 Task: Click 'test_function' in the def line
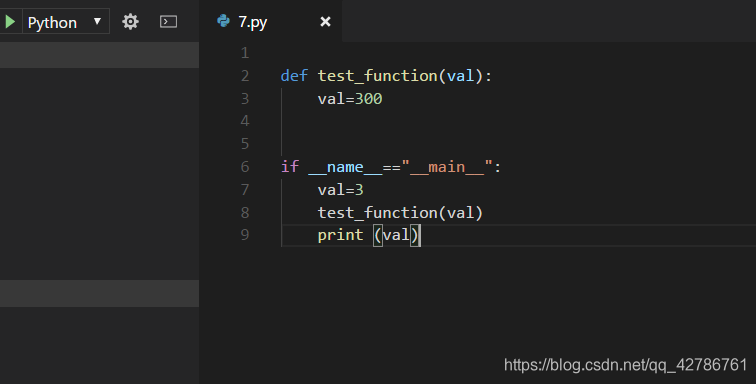pyautogui.click(x=378, y=76)
